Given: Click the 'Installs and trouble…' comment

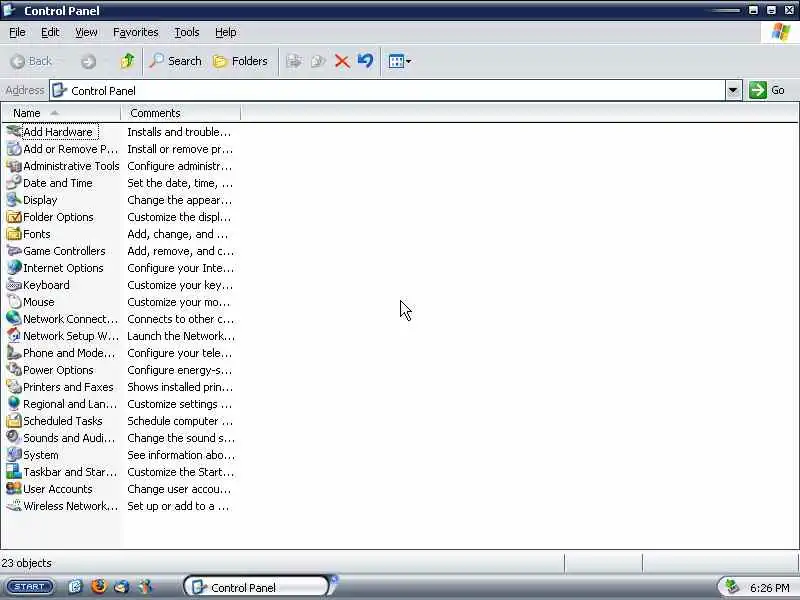Looking at the screenshot, I should coord(179,132).
